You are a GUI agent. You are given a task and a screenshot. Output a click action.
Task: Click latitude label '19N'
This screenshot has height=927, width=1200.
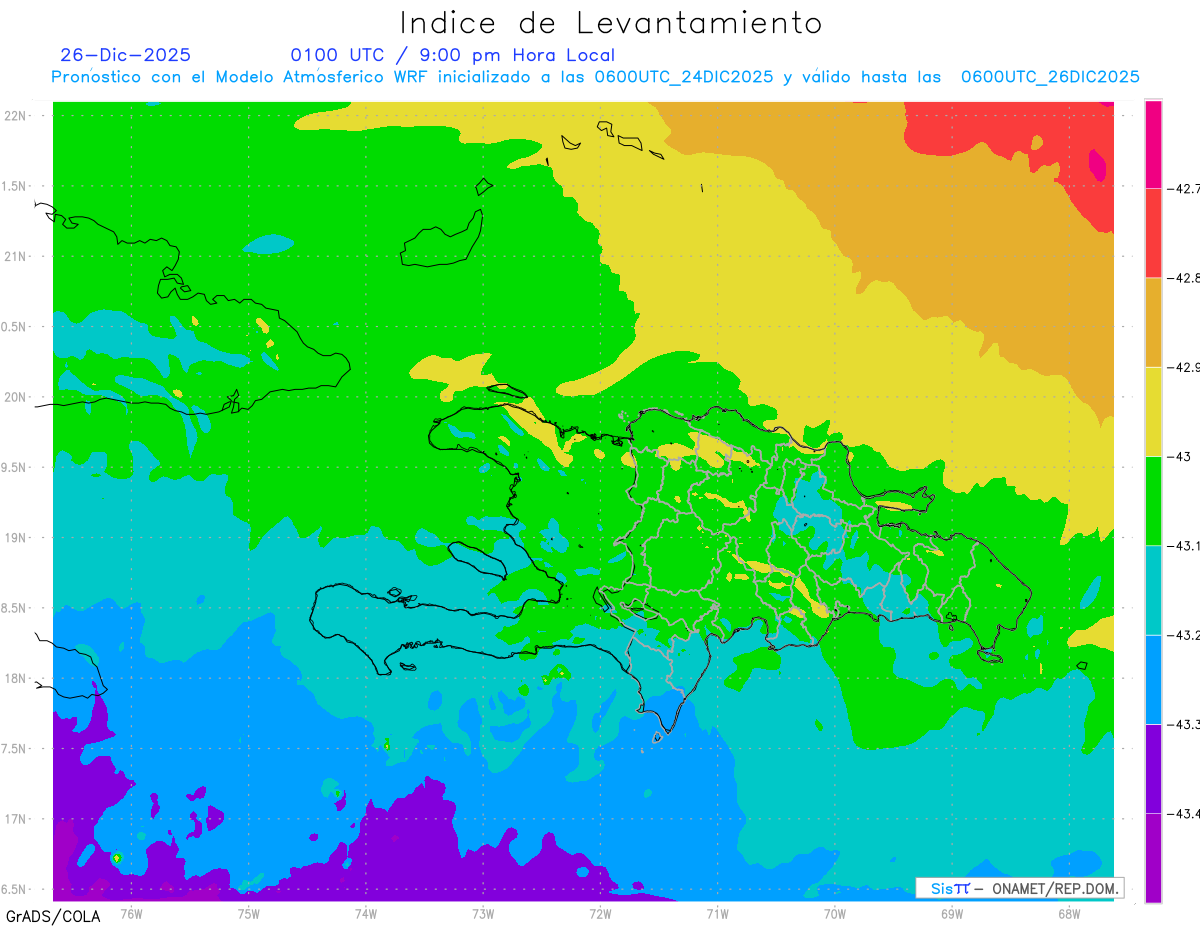[x=14, y=537]
